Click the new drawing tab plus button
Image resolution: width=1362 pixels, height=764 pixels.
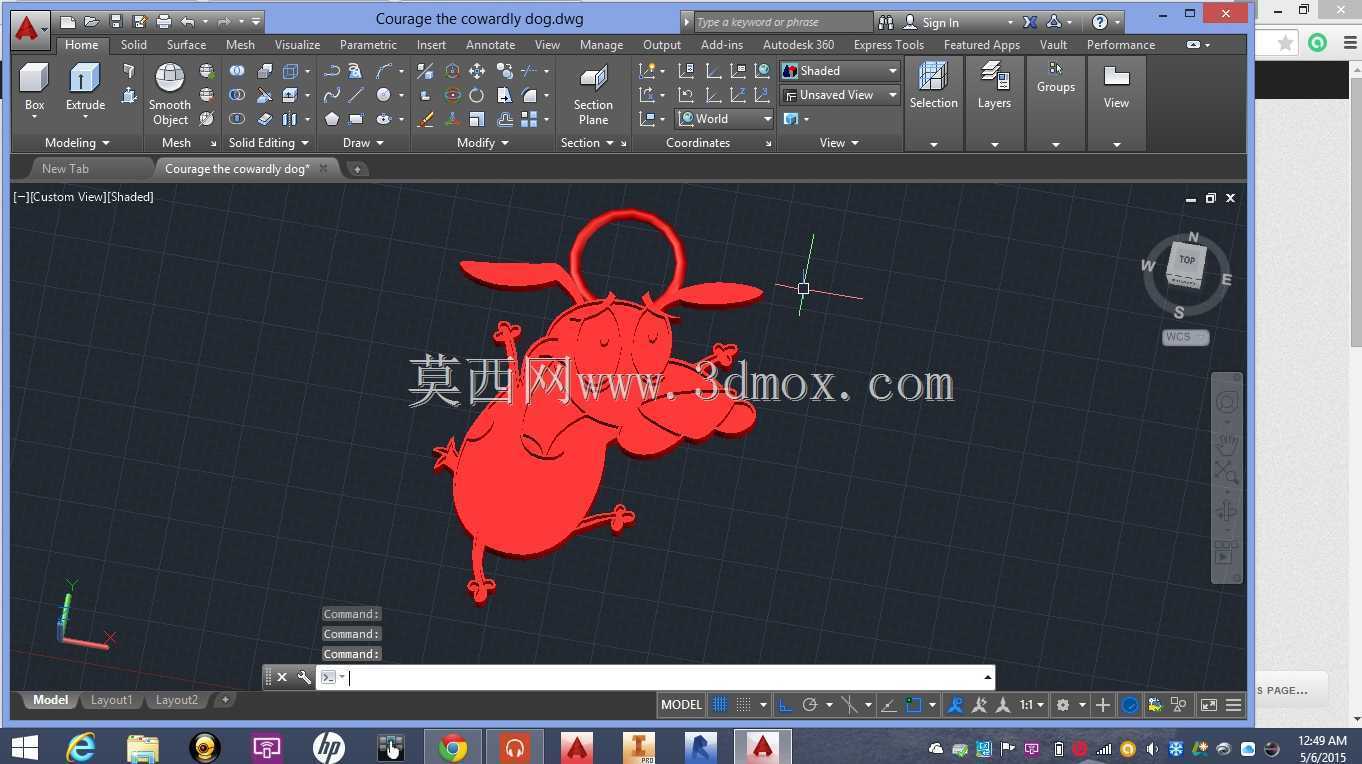(x=357, y=169)
